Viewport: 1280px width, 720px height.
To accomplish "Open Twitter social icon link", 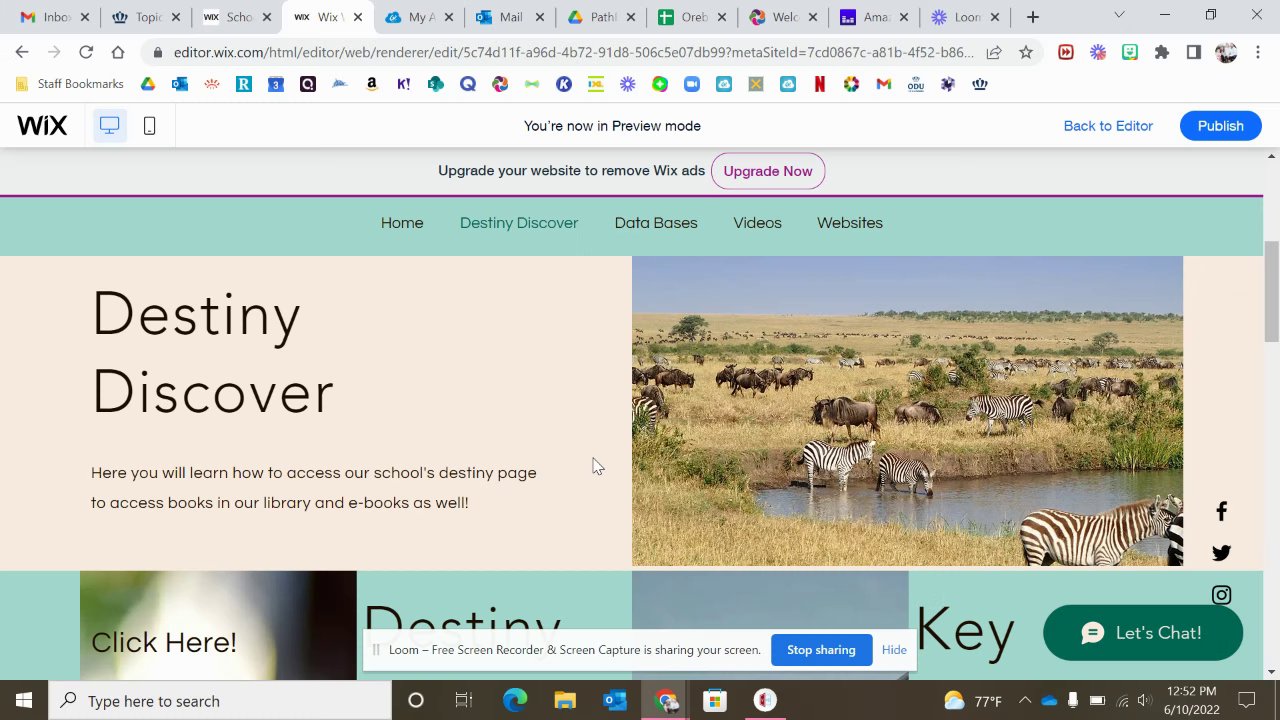I will coord(1221,553).
